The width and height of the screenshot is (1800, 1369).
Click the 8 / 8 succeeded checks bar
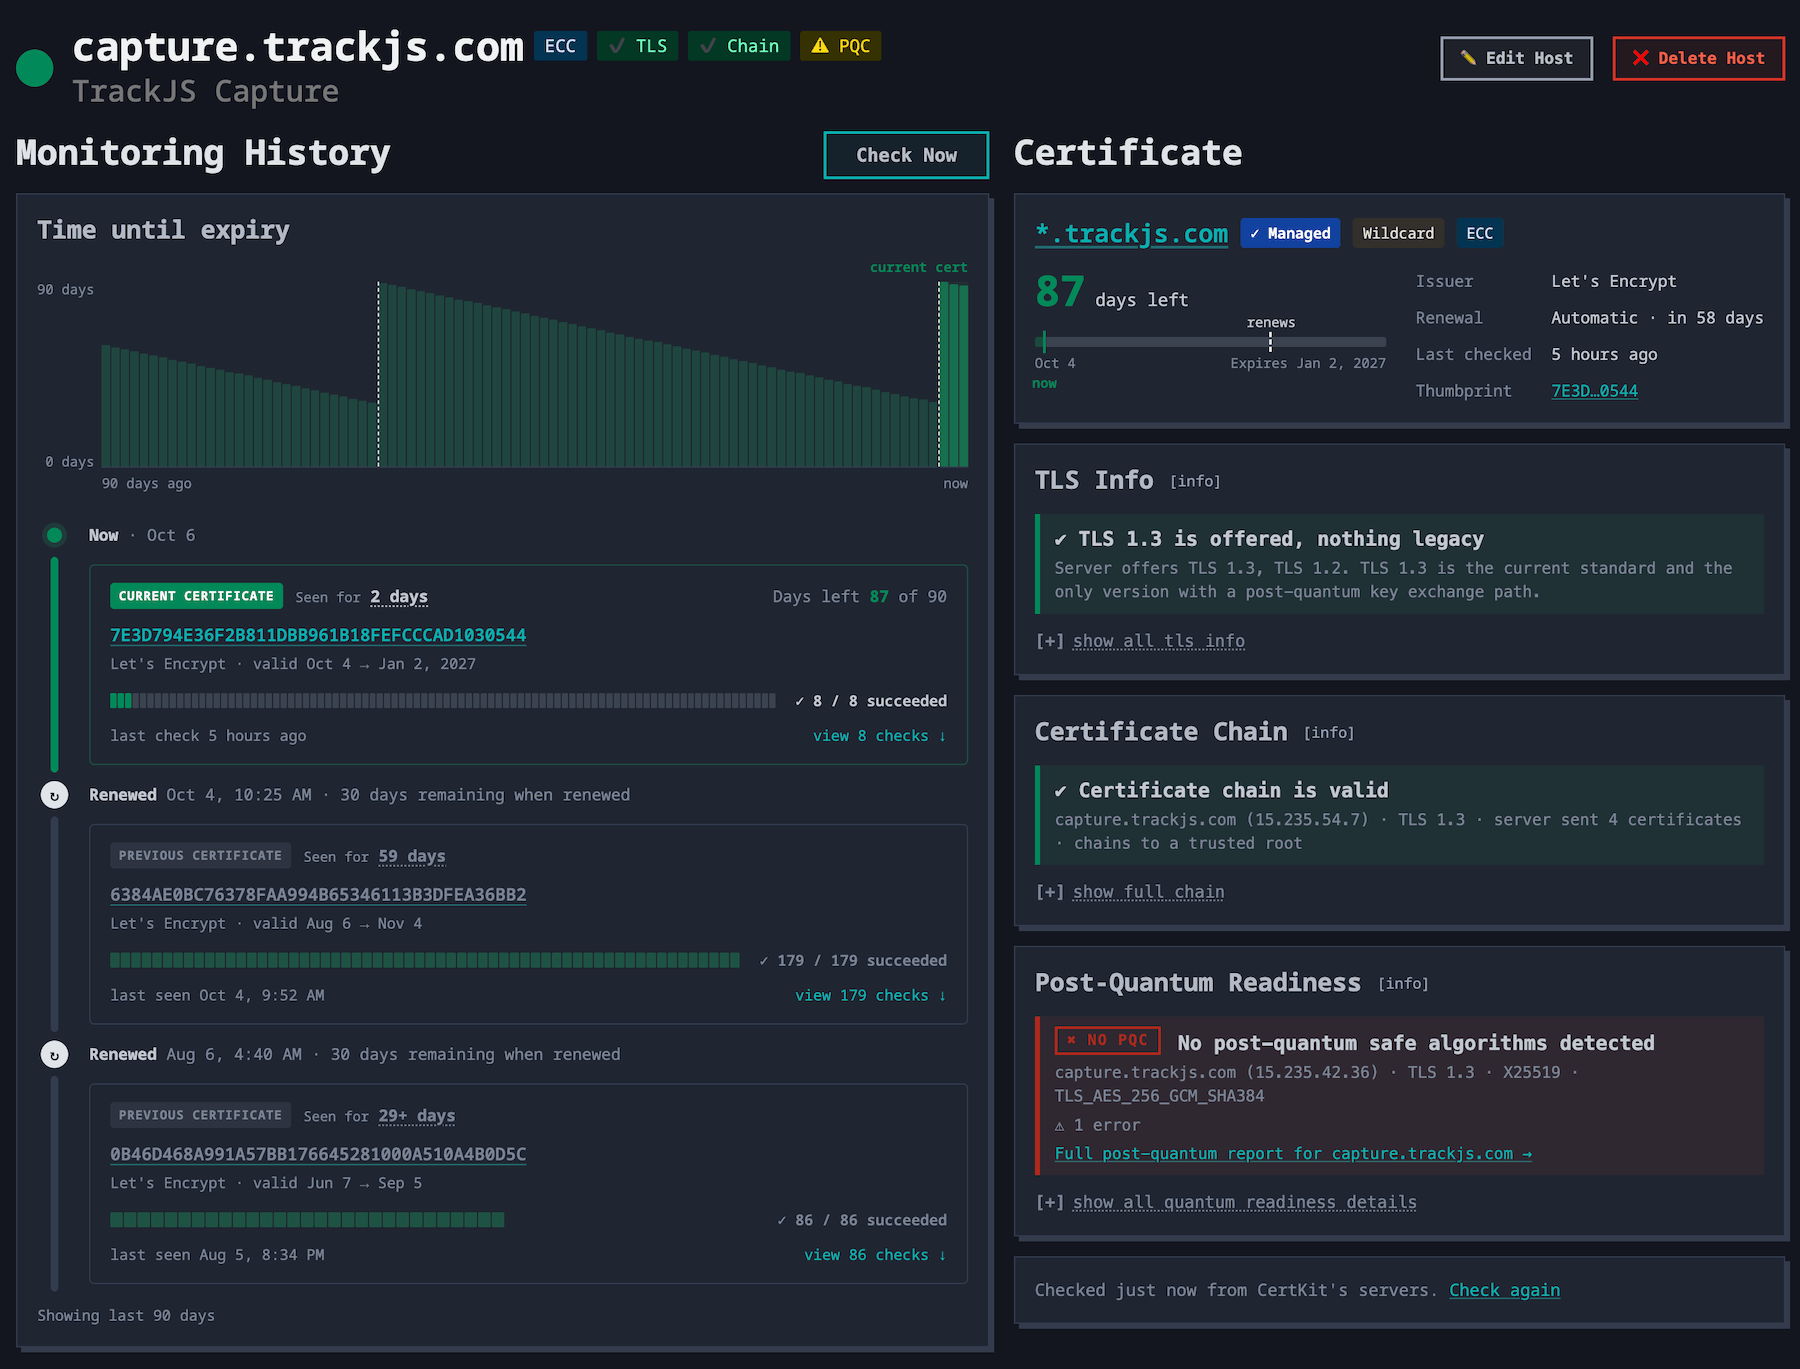coord(442,701)
